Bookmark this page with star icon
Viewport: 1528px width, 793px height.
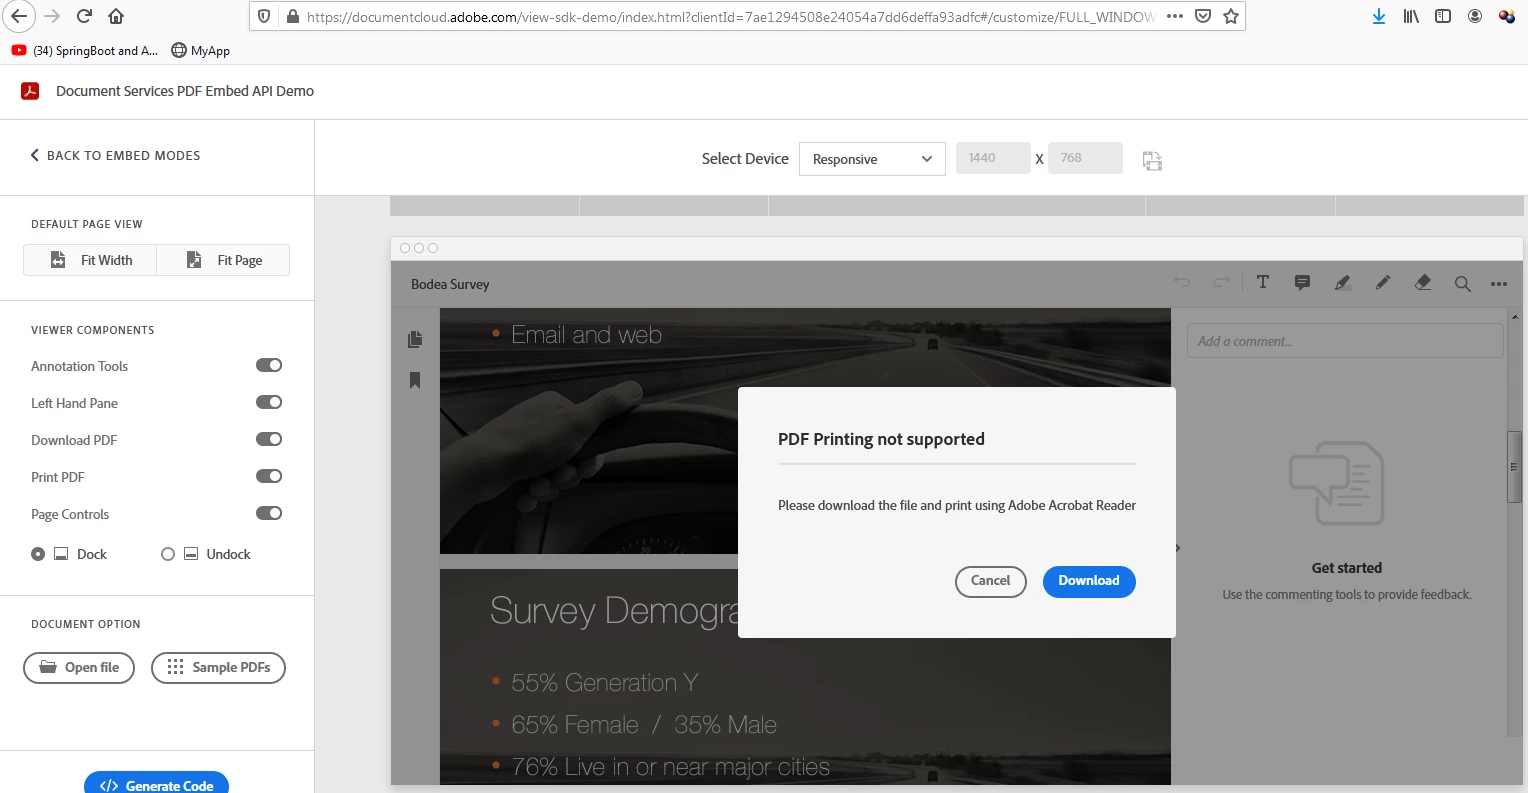(x=1231, y=16)
